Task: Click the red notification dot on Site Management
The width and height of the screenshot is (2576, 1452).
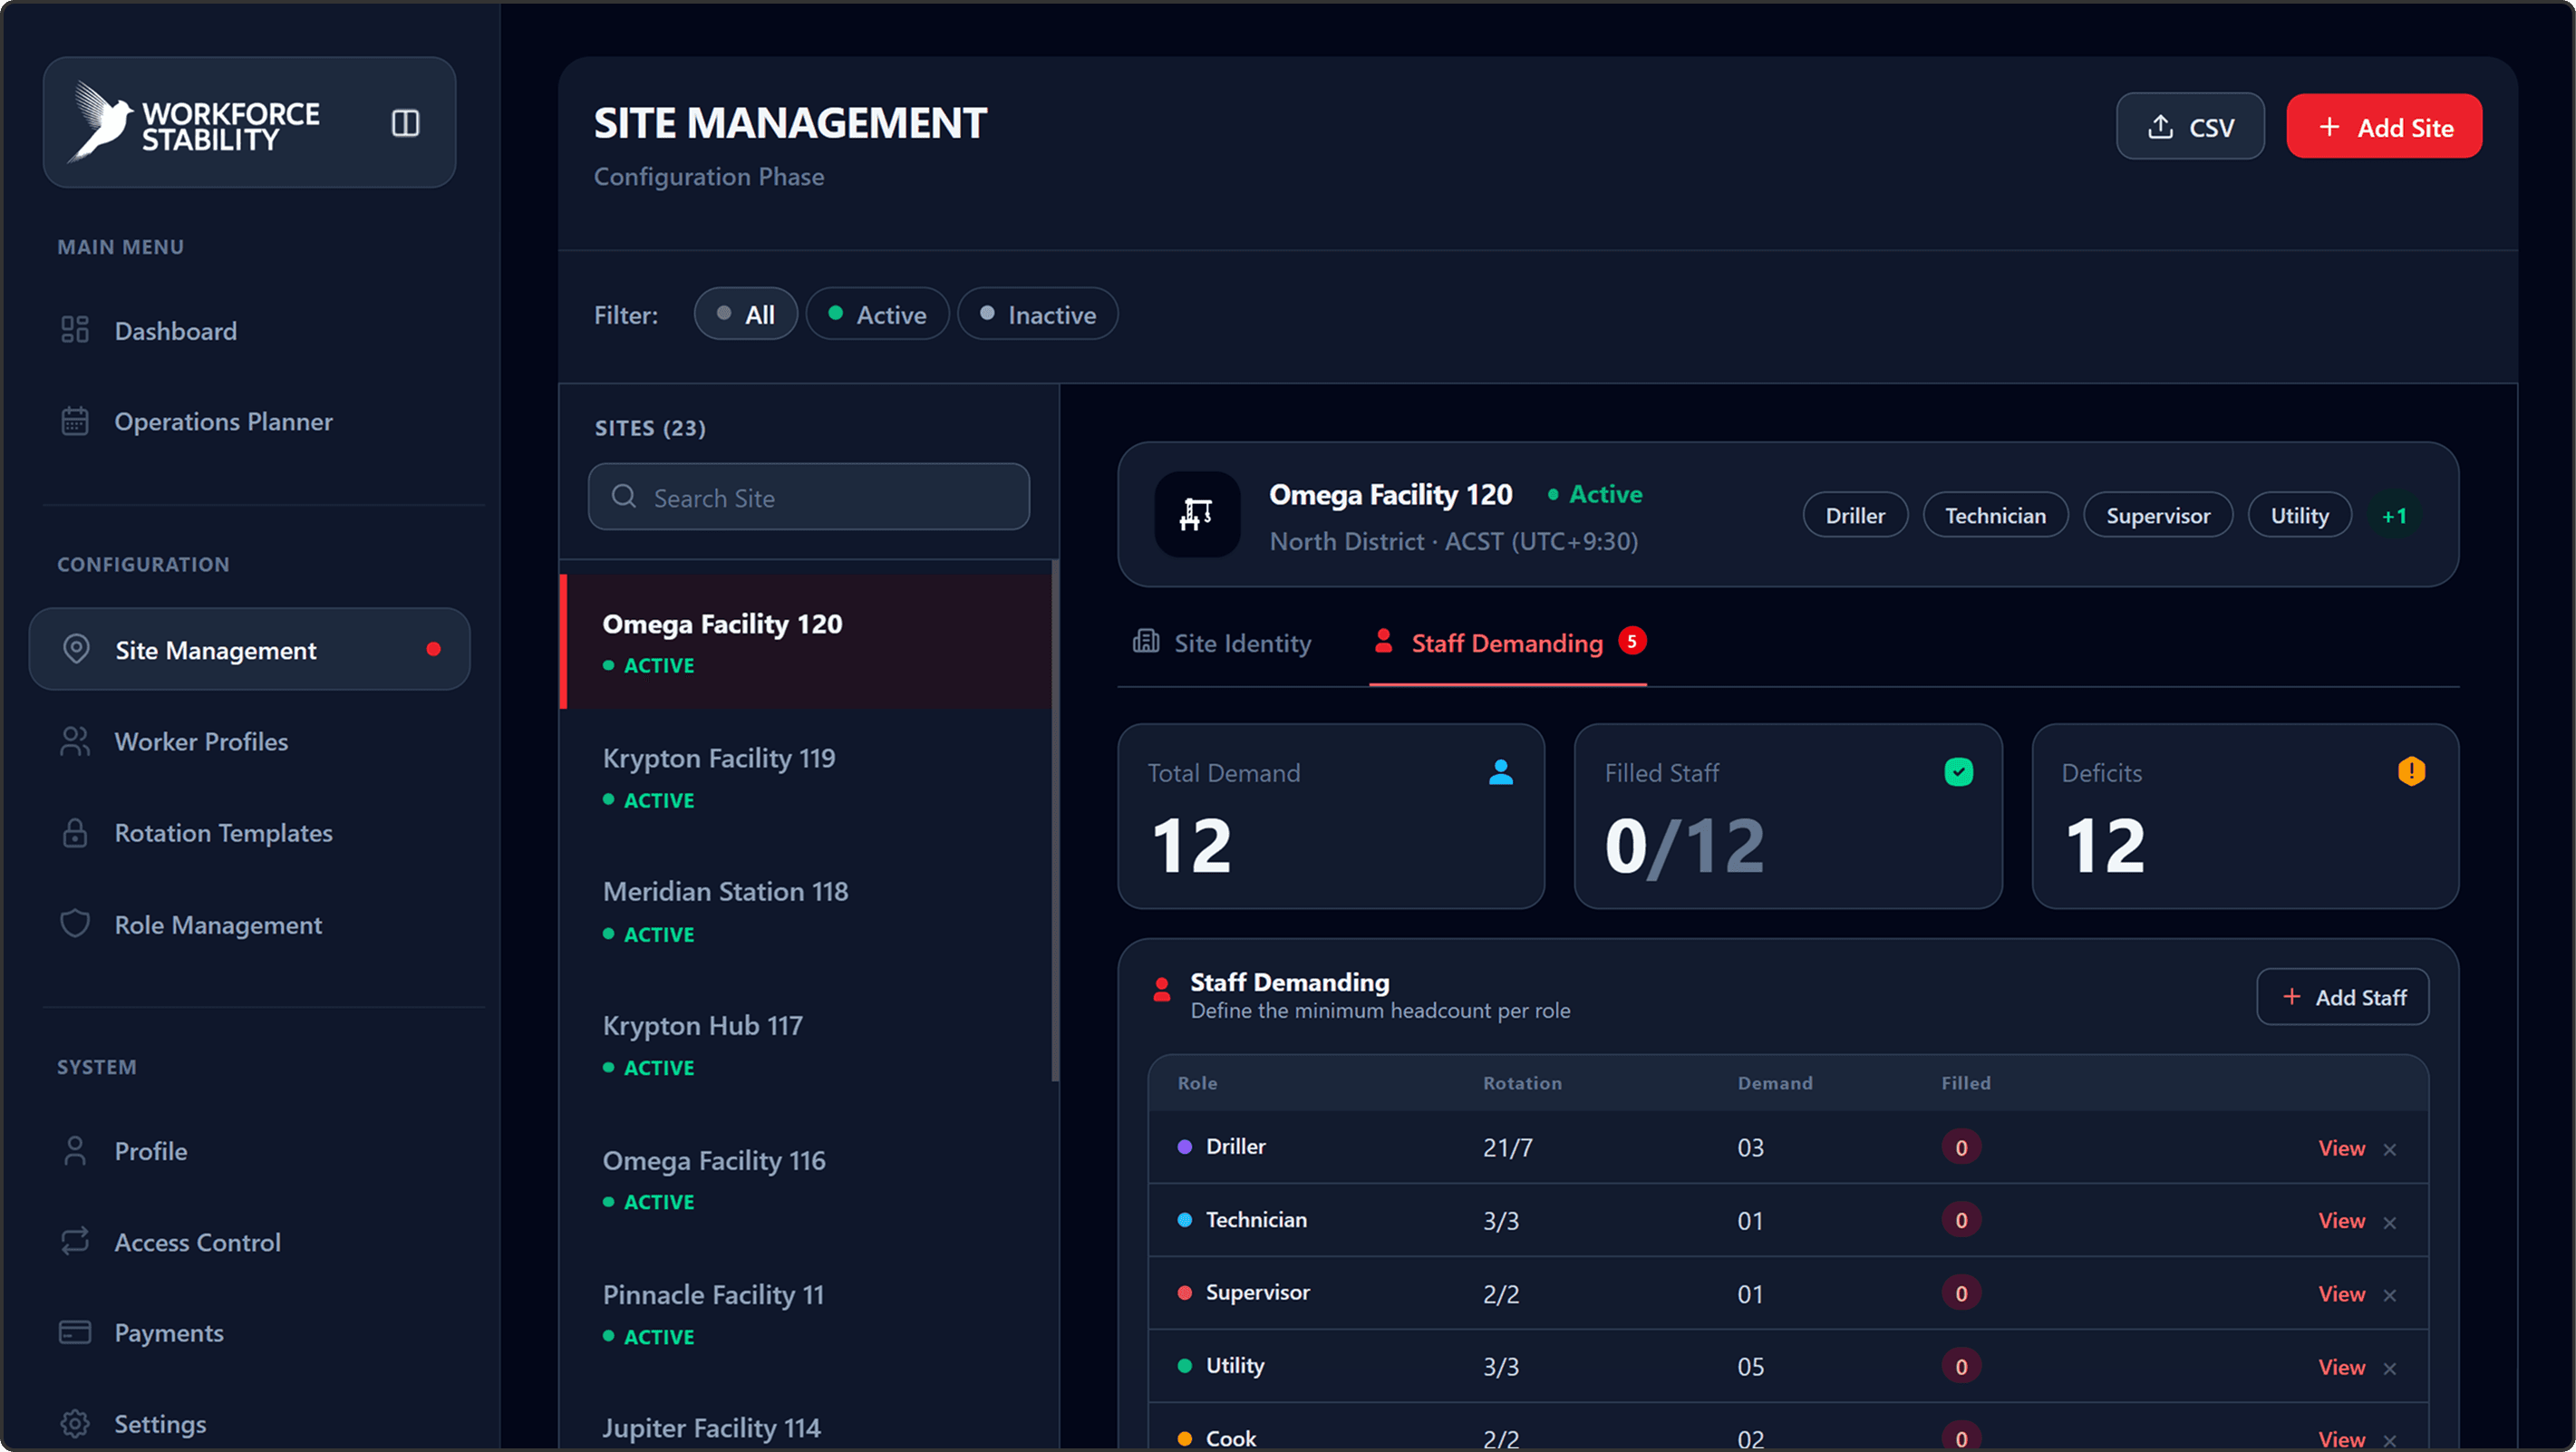Action: pos(433,649)
